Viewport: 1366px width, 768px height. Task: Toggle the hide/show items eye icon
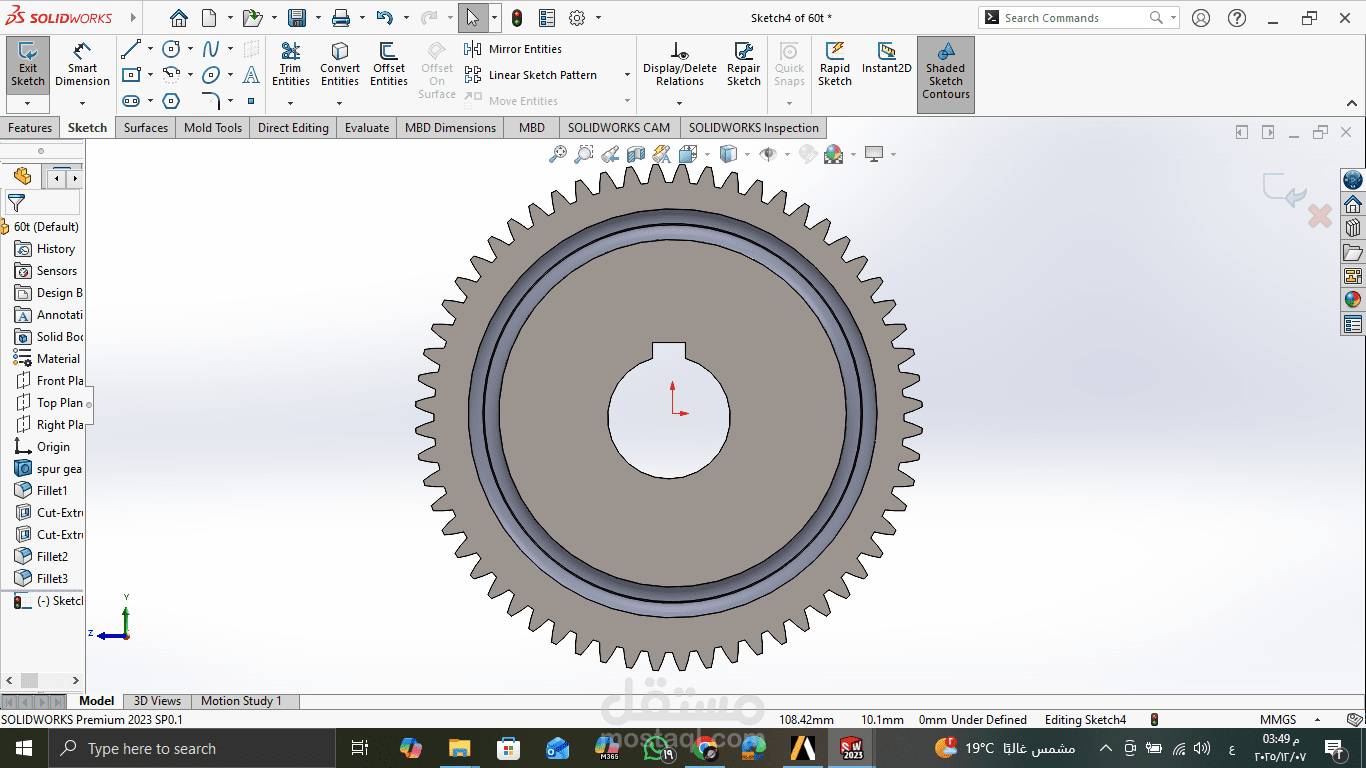[x=768, y=154]
